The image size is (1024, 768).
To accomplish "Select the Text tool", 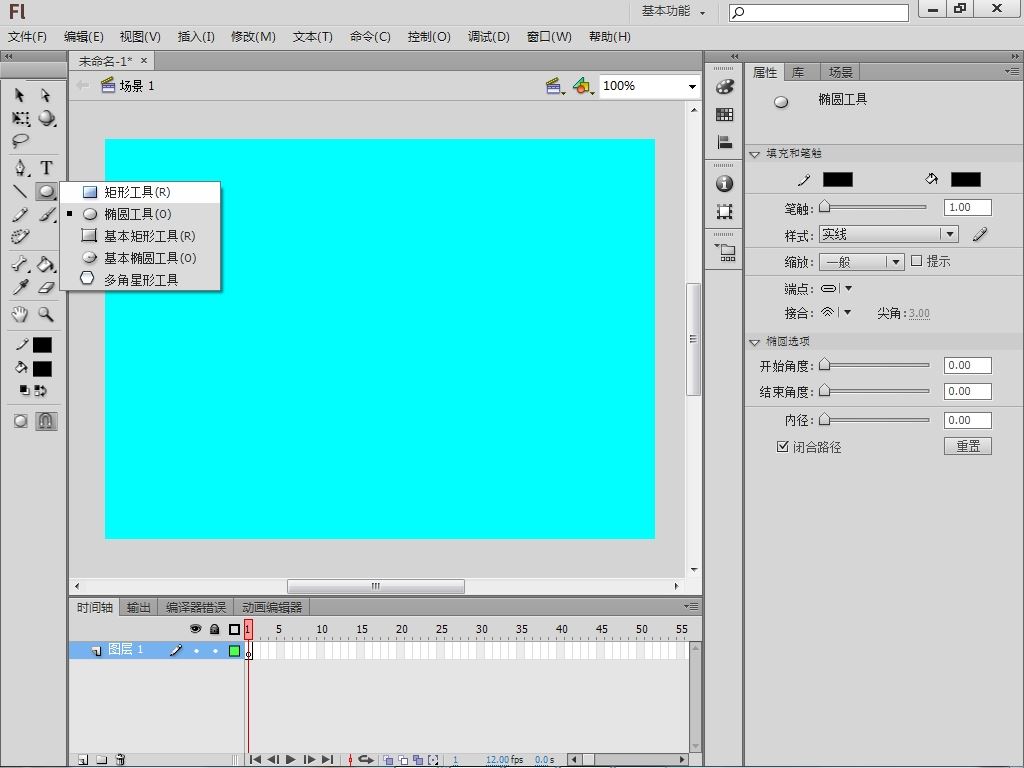I will click(x=46, y=168).
